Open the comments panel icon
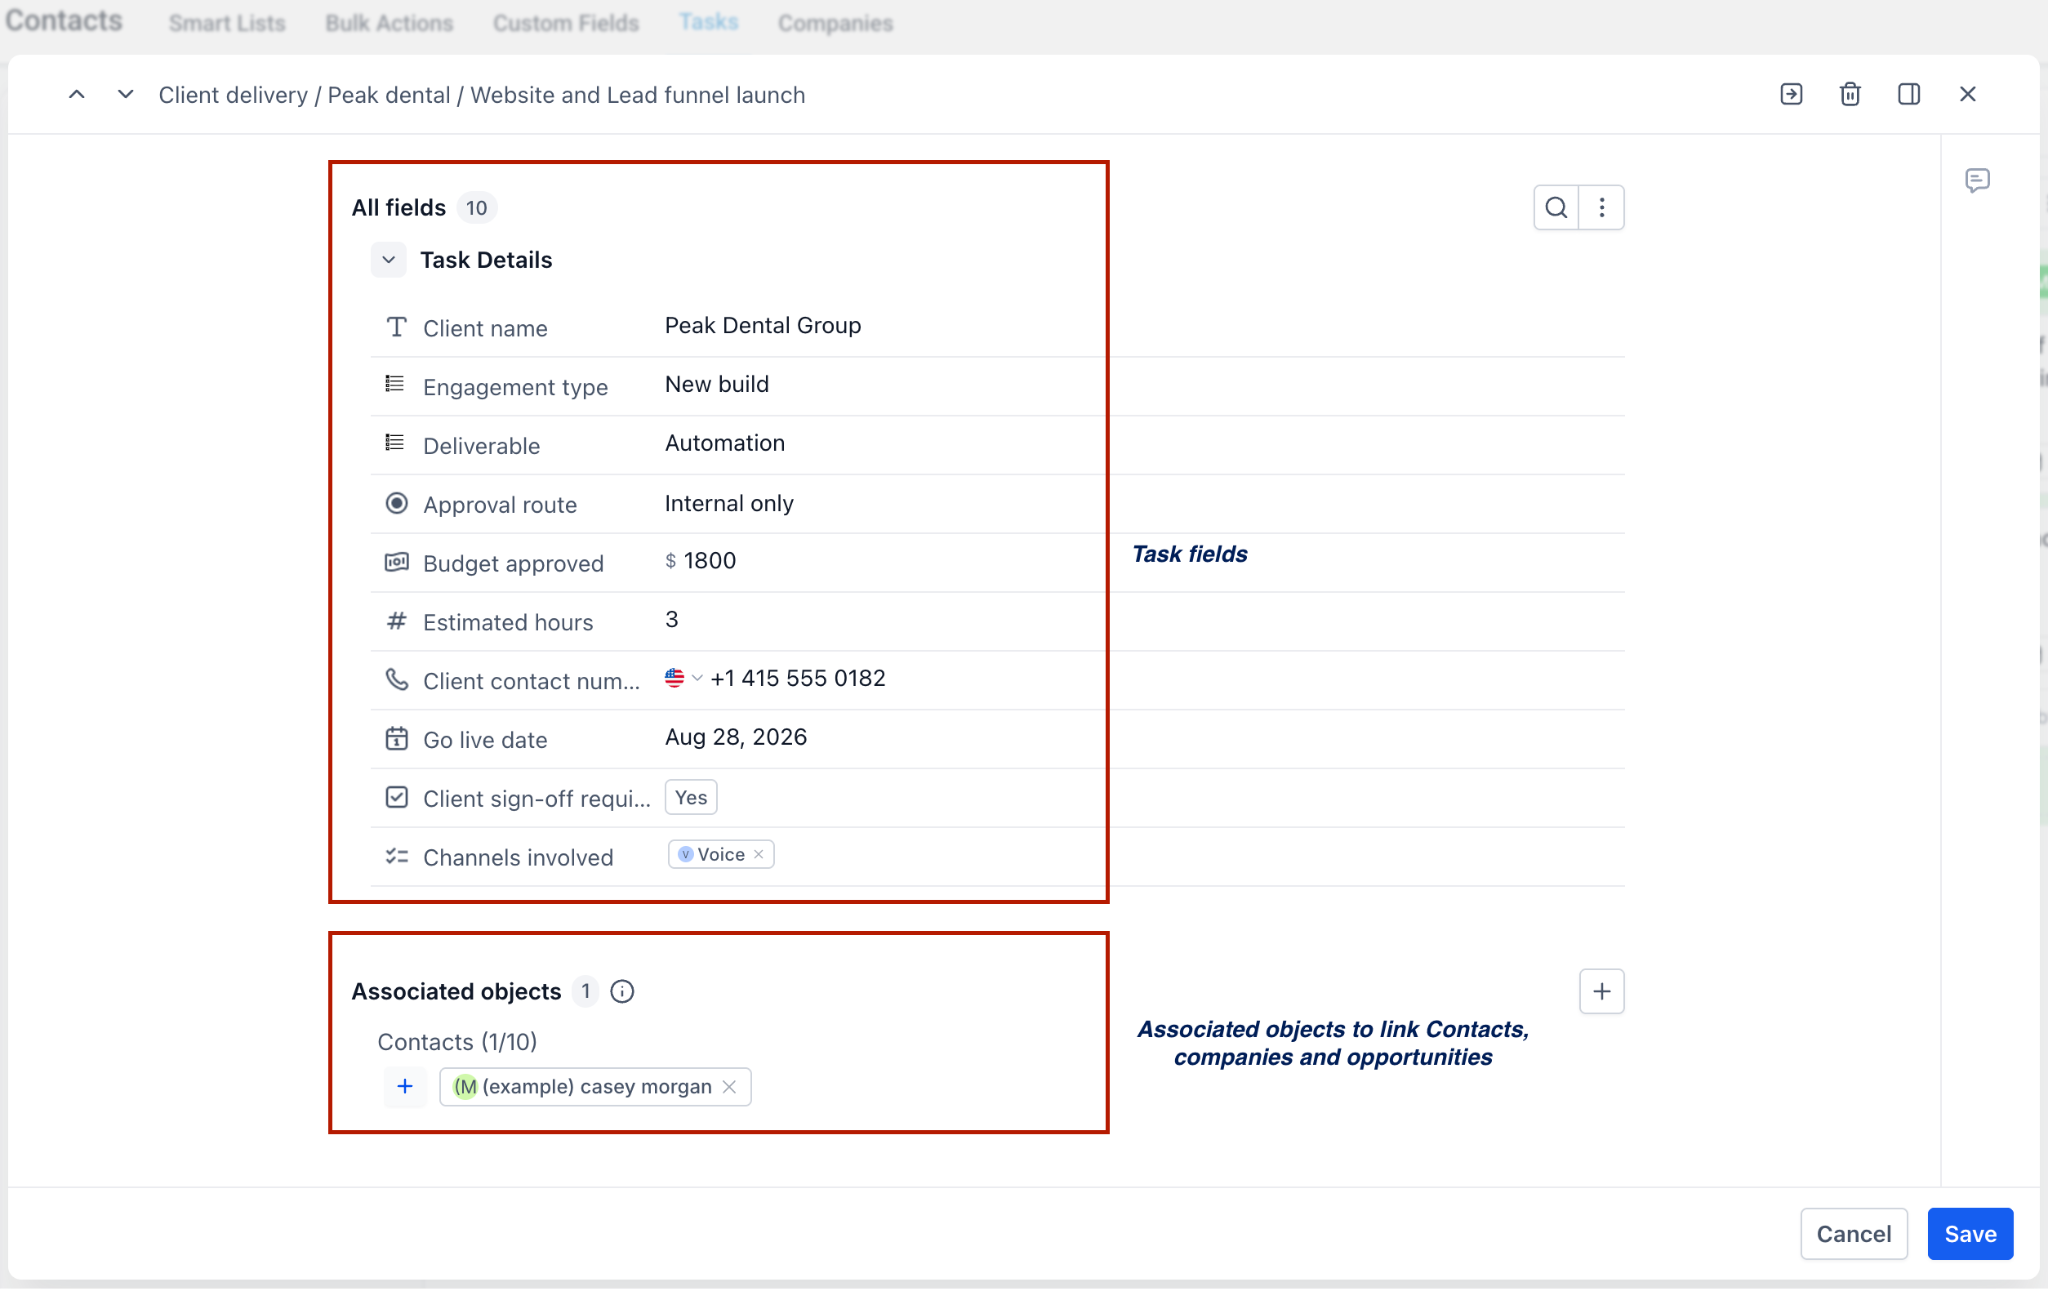 pos(1977,180)
